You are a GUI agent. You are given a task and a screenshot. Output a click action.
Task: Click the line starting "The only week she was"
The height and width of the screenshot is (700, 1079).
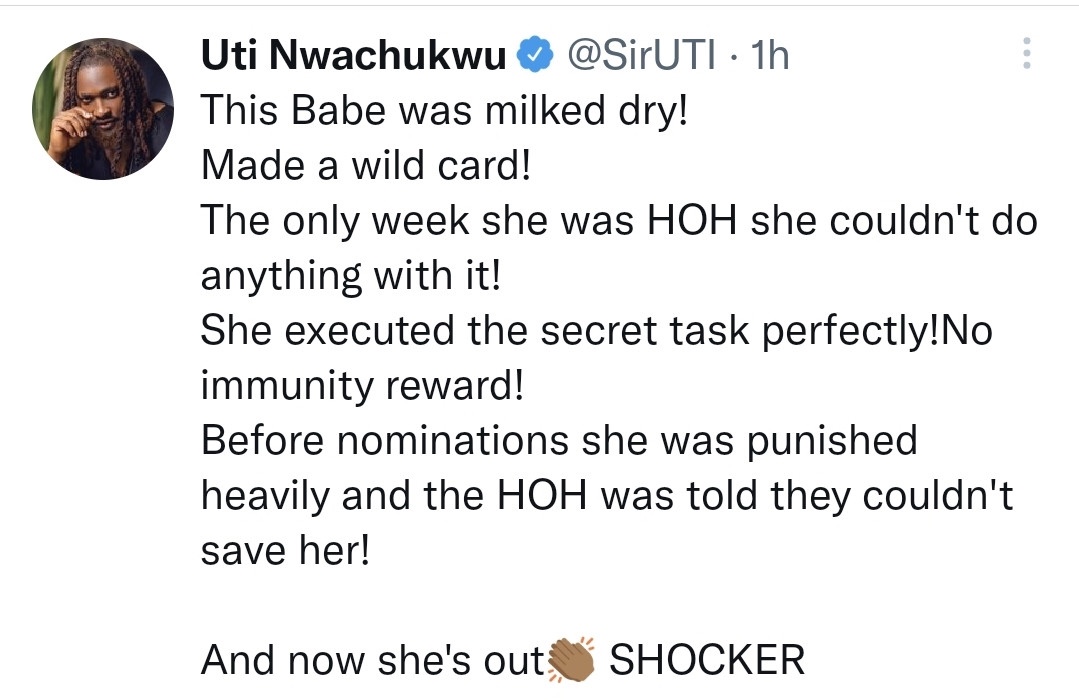pyautogui.click(x=619, y=221)
